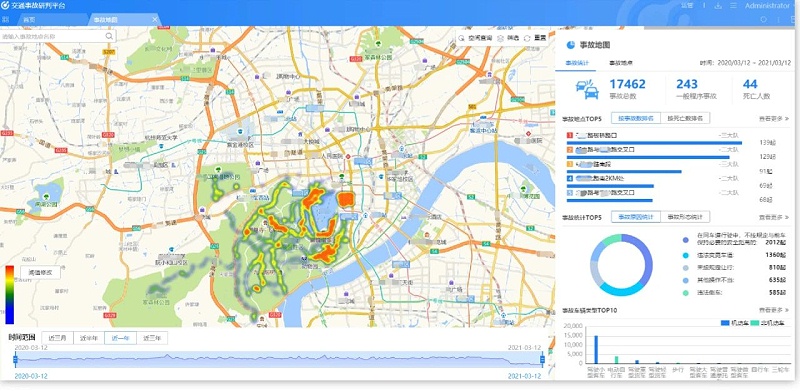Click the platform logo at top left
The image size is (800, 391).
(x=5, y=6)
